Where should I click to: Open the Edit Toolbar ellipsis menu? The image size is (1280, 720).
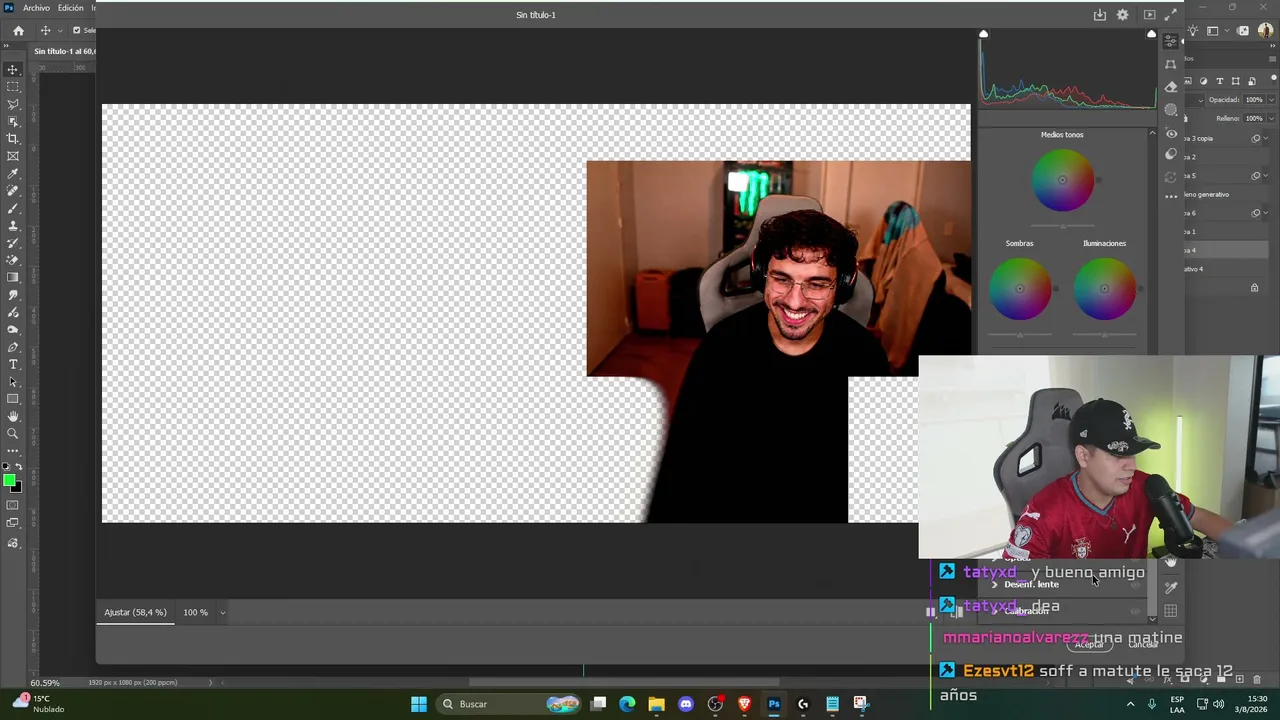point(13,451)
